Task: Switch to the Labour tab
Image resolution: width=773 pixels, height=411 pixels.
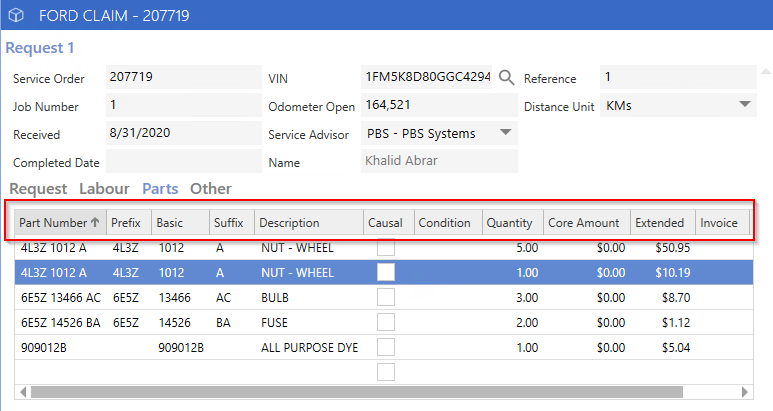Action: [x=104, y=189]
